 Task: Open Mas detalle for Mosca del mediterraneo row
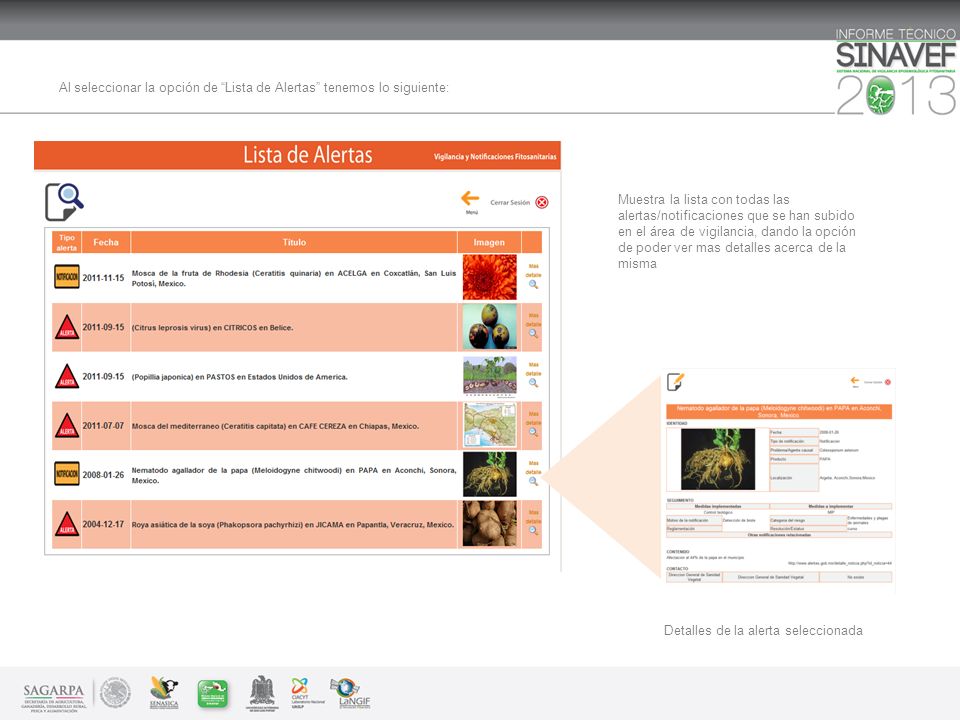[x=533, y=424]
